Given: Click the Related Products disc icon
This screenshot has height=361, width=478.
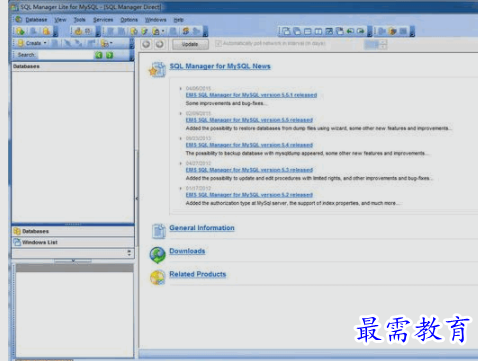Looking at the screenshot, I should coord(157,277).
